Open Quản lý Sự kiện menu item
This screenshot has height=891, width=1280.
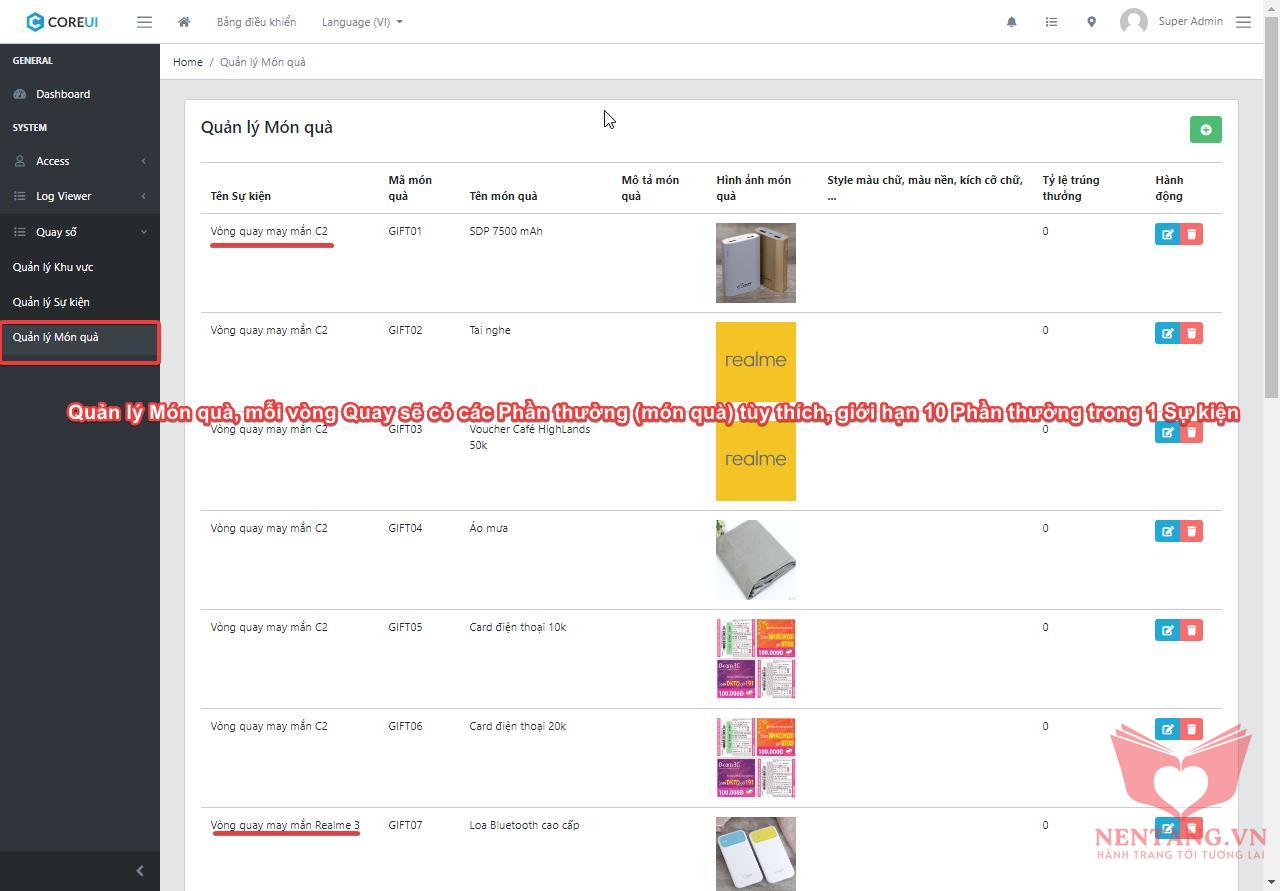[51, 302]
